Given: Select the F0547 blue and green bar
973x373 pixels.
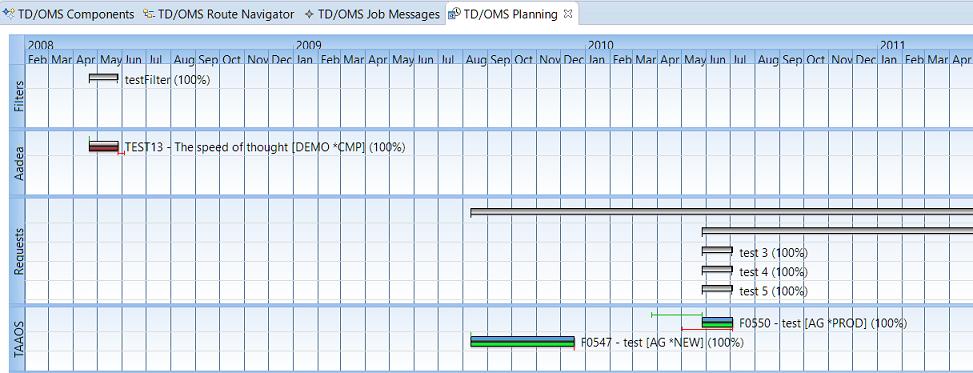Looking at the screenshot, I should [x=522, y=342].
